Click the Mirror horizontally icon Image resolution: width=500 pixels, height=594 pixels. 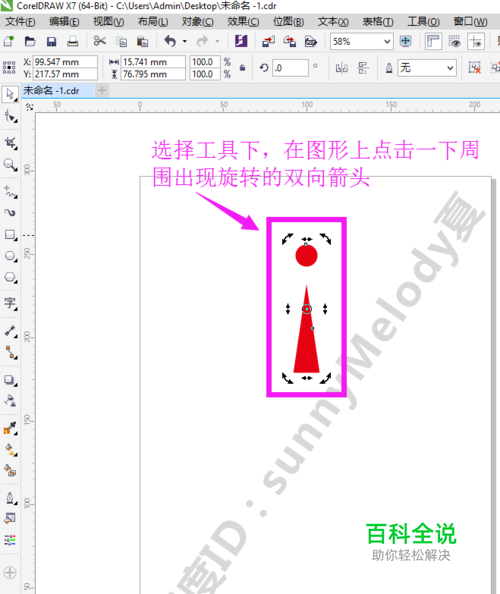click(x=342, y=68)
